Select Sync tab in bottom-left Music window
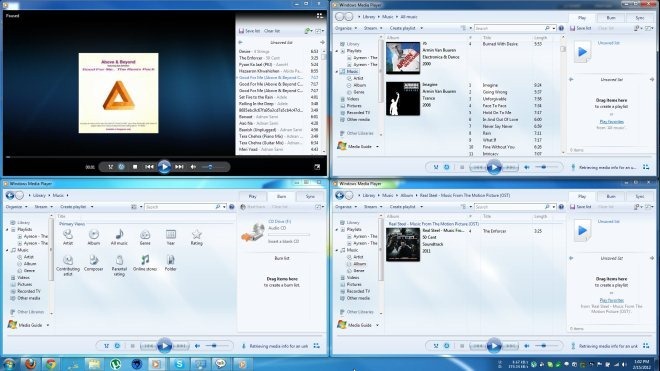Image resolution: width=660 pixels, height=371 pixels. pyautogui.click(x=310, y=196)
